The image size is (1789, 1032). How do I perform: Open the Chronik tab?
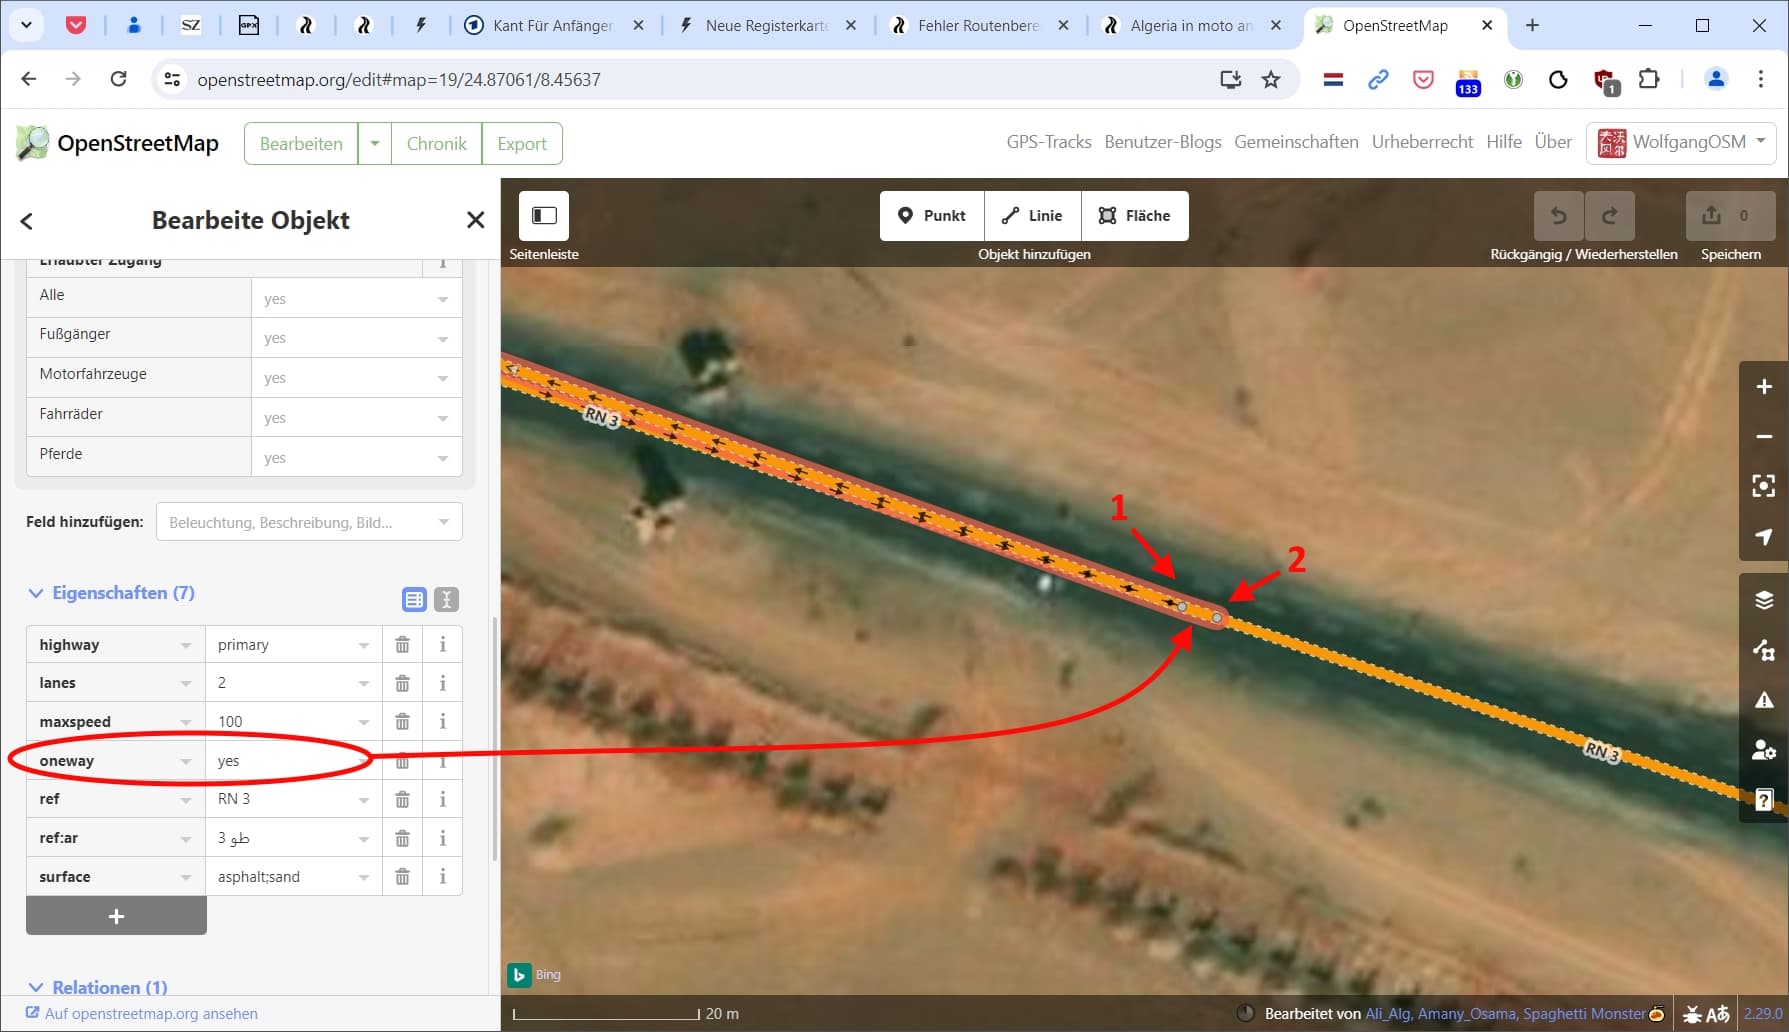(x=437, y=143)
